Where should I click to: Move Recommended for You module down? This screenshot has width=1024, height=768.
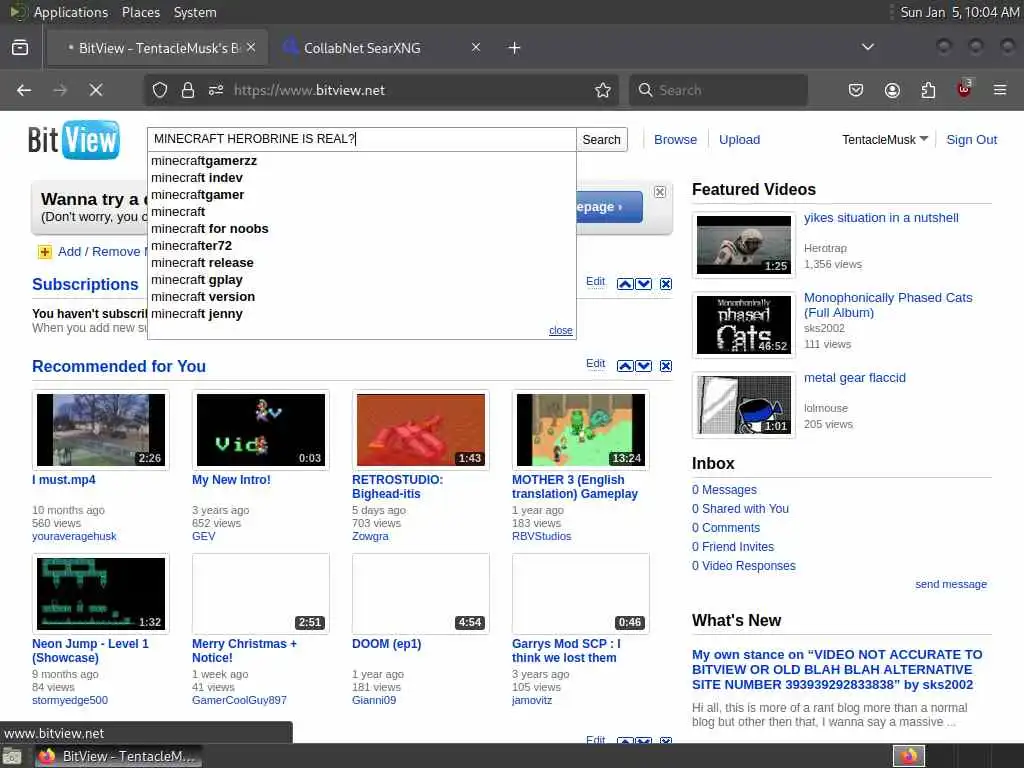click(643, 366)
